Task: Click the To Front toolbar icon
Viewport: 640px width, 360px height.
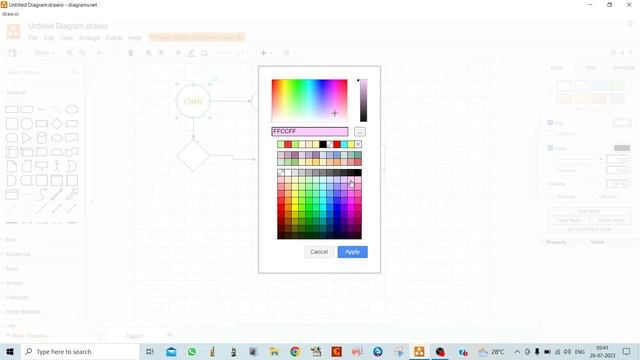Action: 149,53
